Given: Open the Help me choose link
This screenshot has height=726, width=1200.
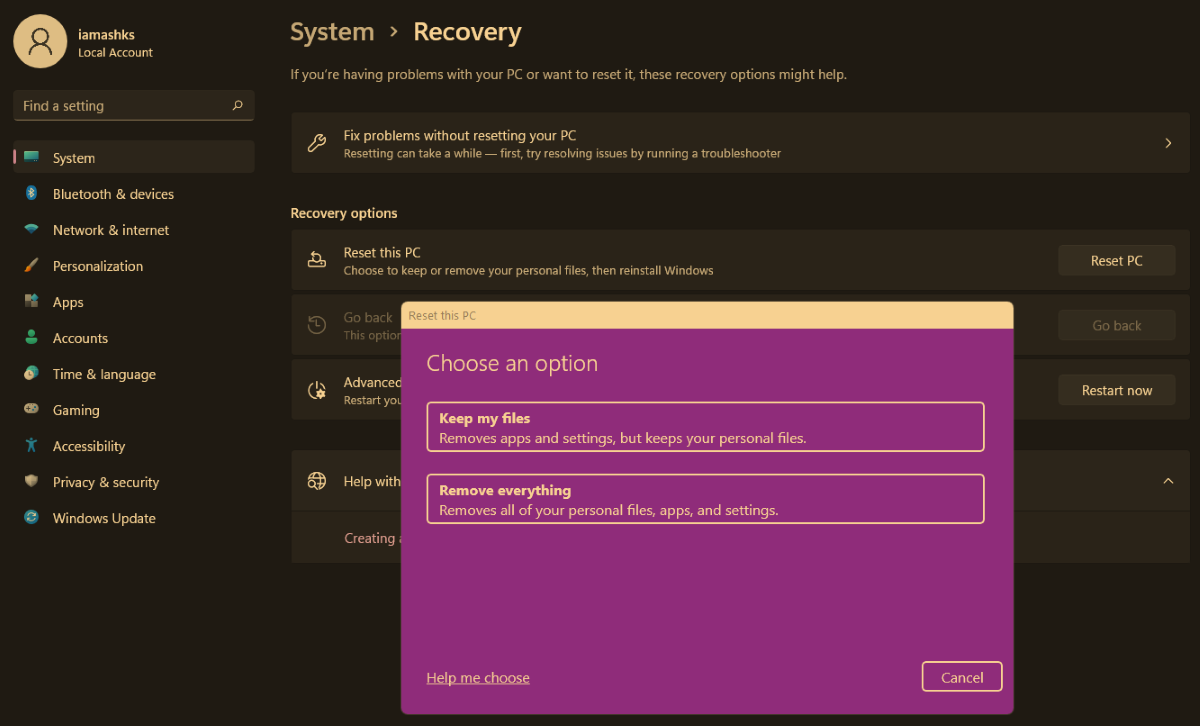Looking at the screenshot, I should 478,678.
